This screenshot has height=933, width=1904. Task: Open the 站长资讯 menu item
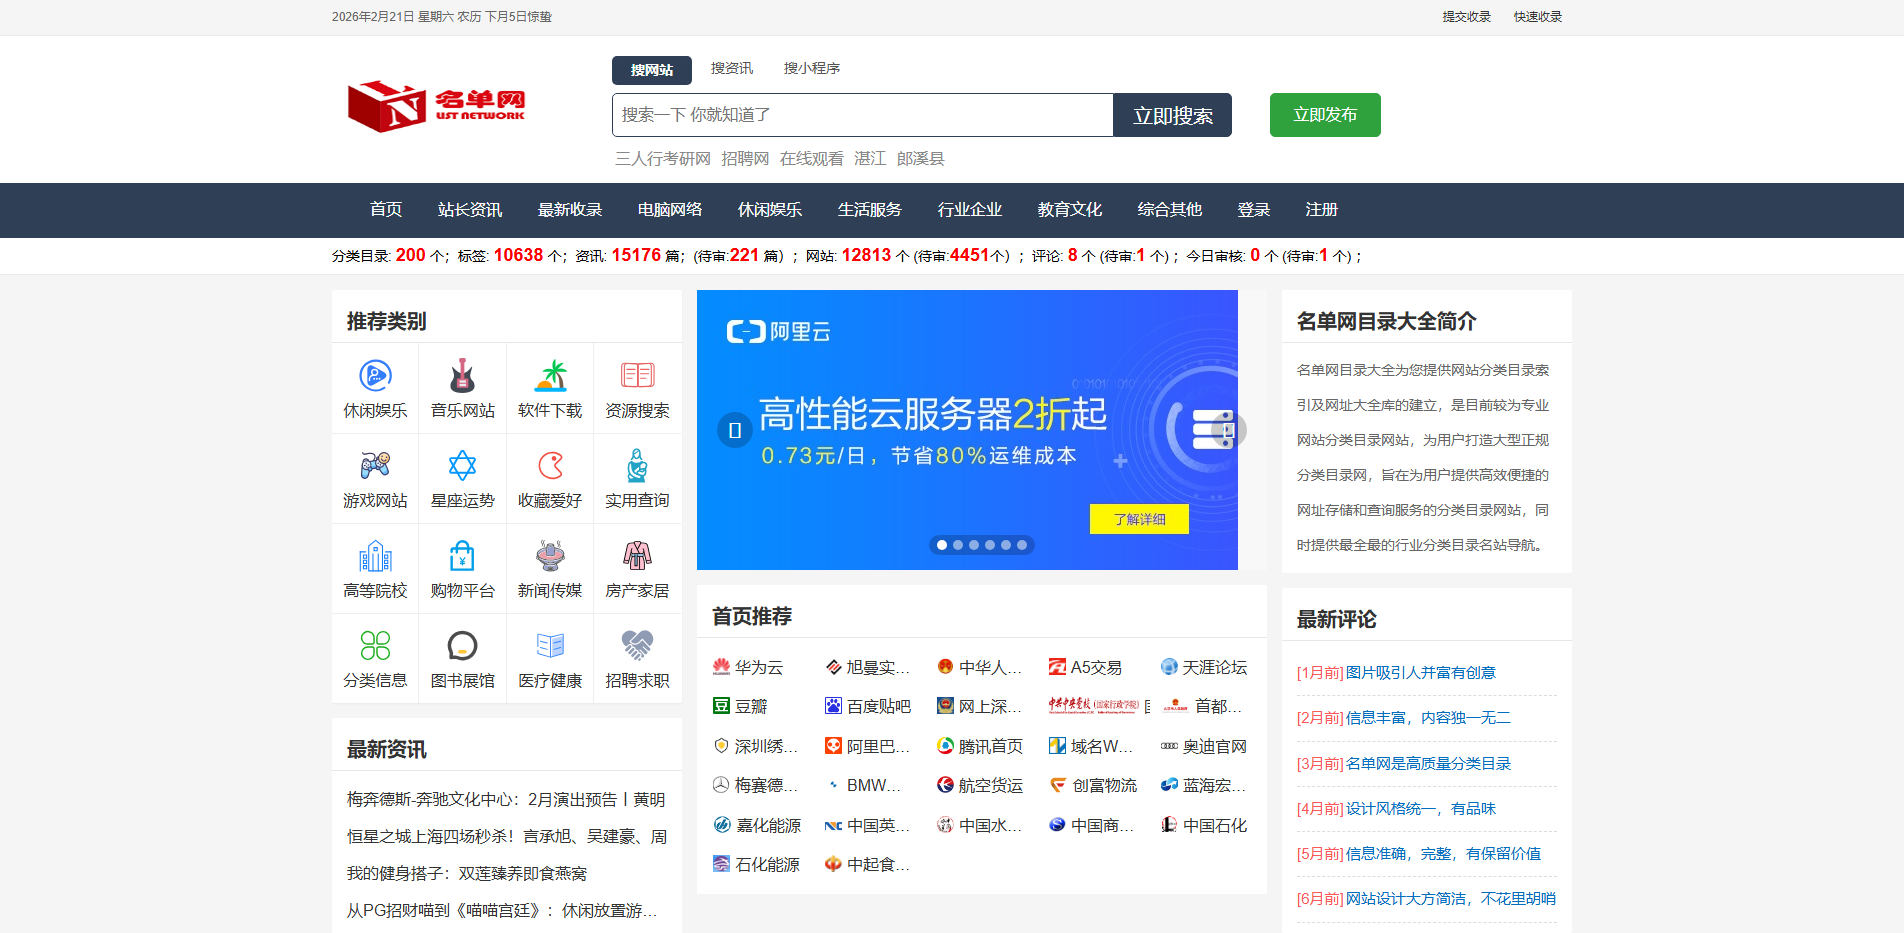tap(470, 210)
